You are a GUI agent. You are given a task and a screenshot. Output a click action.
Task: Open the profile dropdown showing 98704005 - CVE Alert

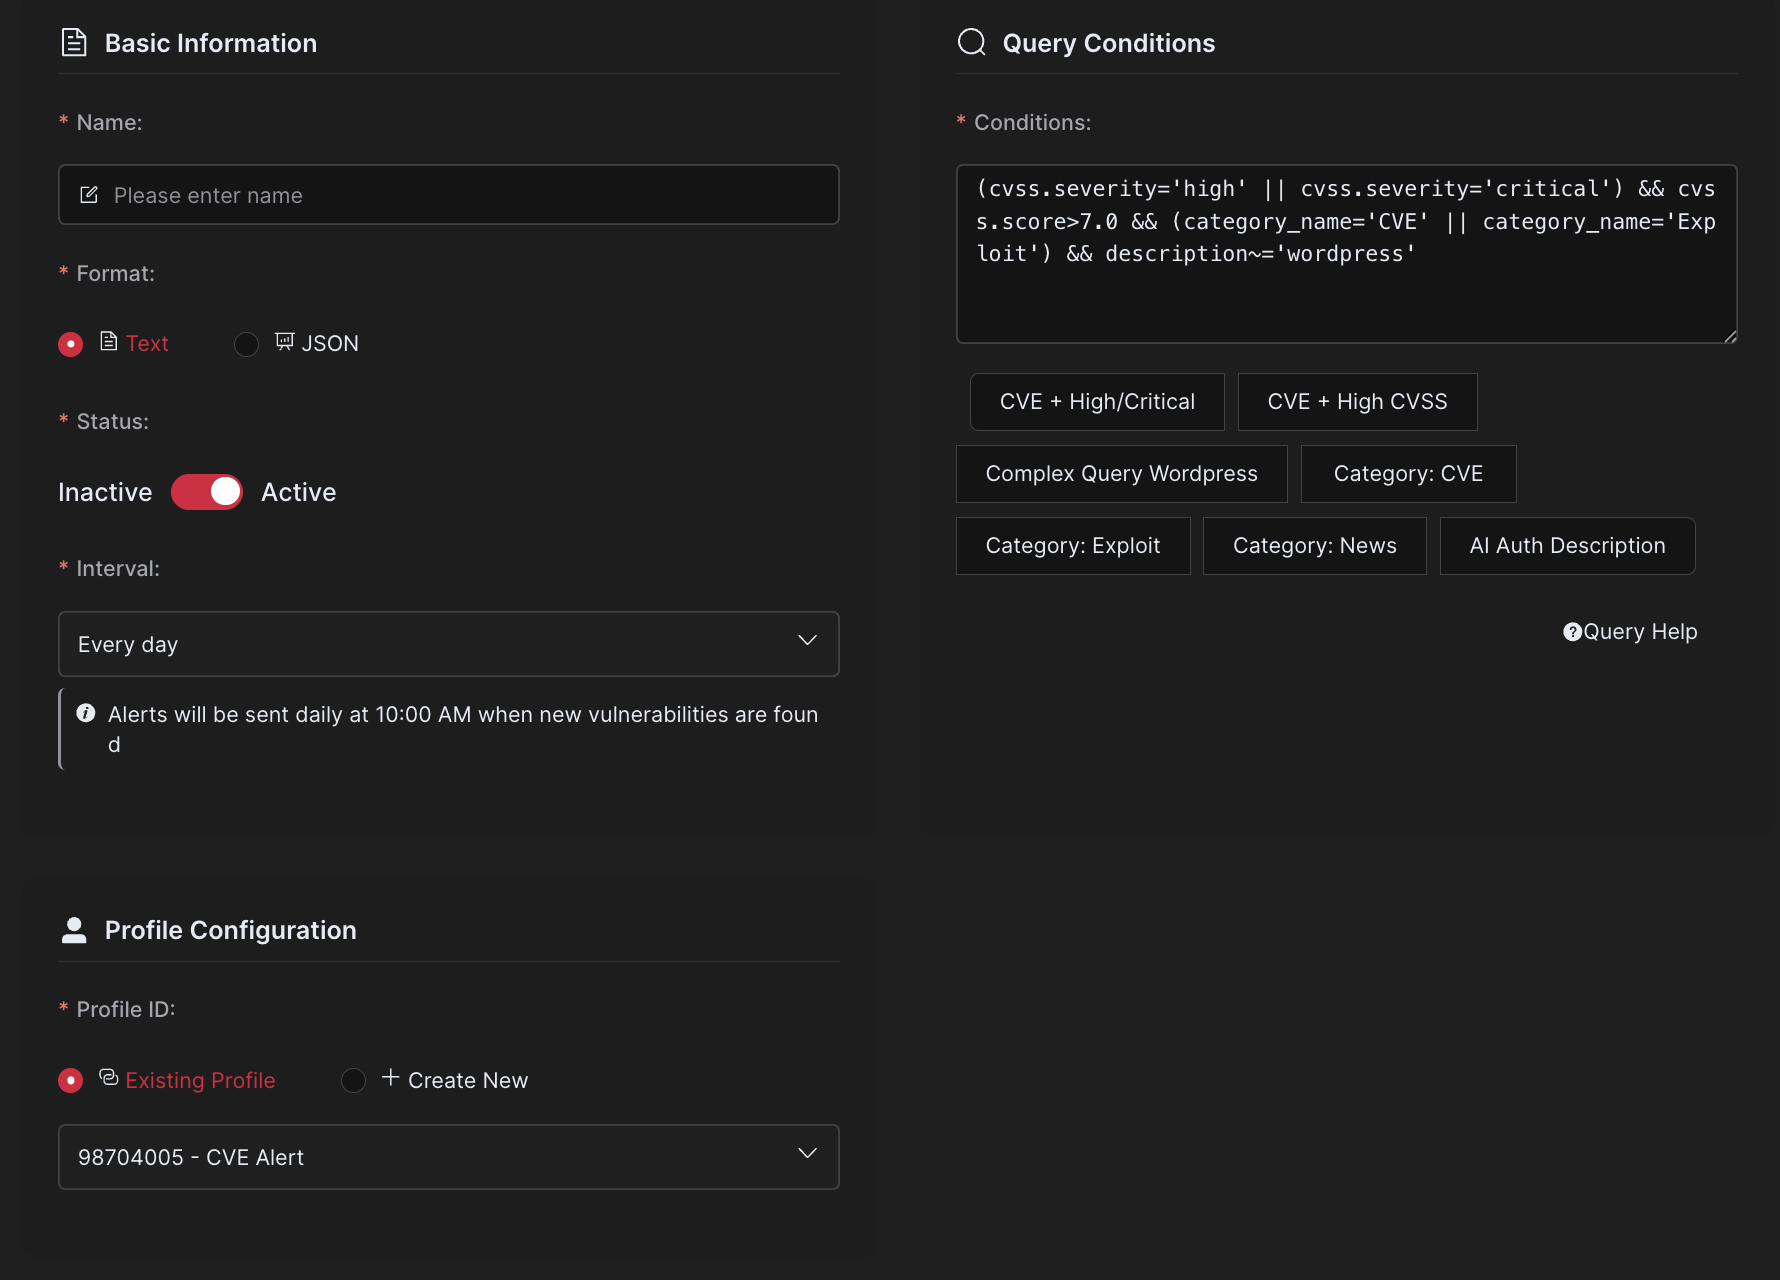[x=449, y=1157]
